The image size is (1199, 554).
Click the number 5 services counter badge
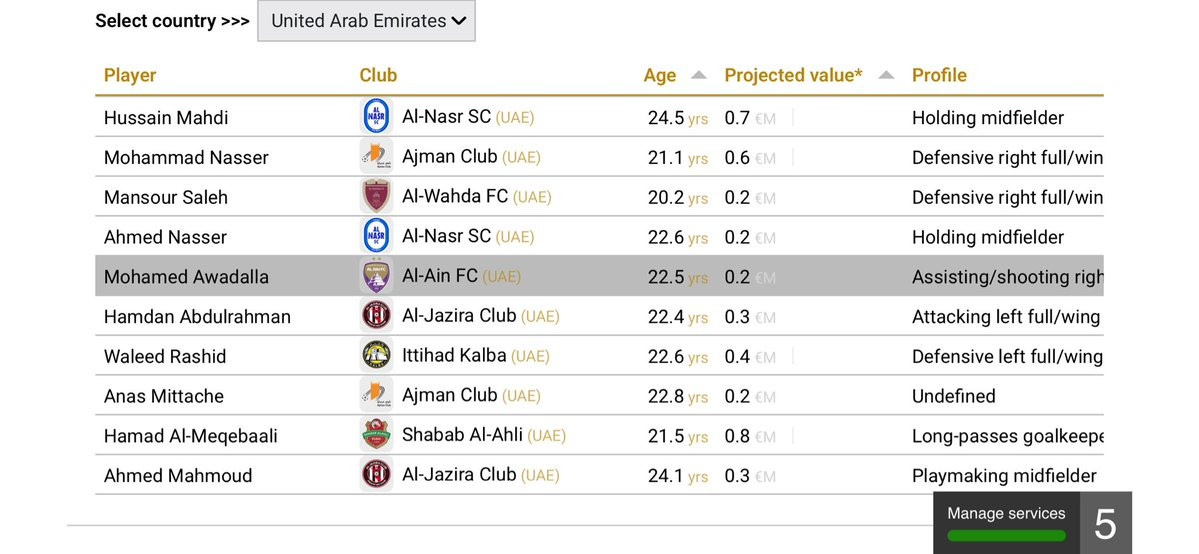1105,523
